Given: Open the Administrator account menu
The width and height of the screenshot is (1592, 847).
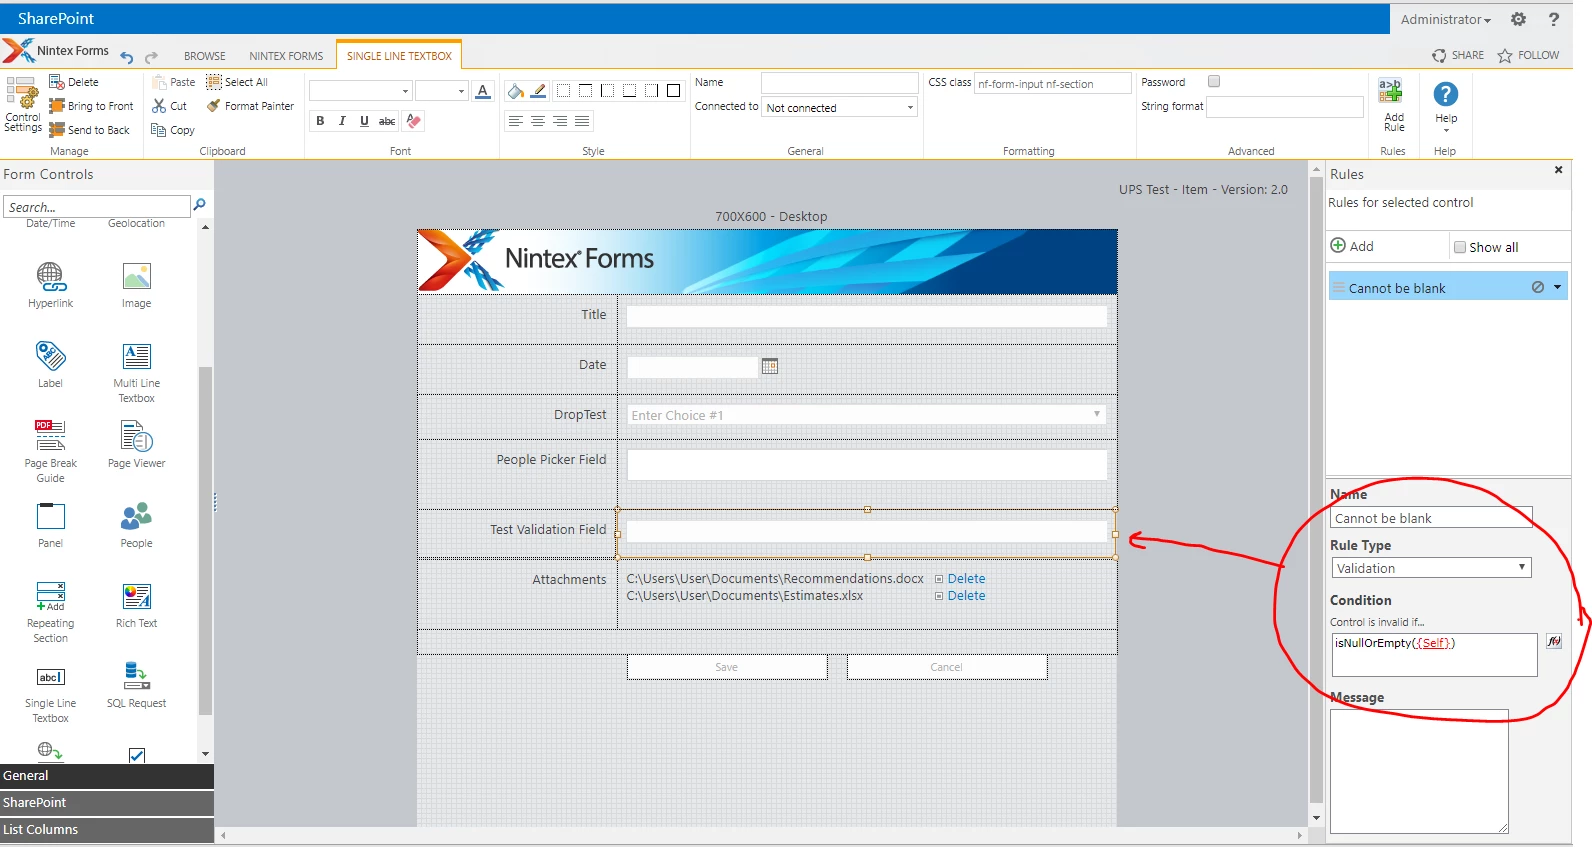Looking at the screenshot, I should tap(1445, 19).
